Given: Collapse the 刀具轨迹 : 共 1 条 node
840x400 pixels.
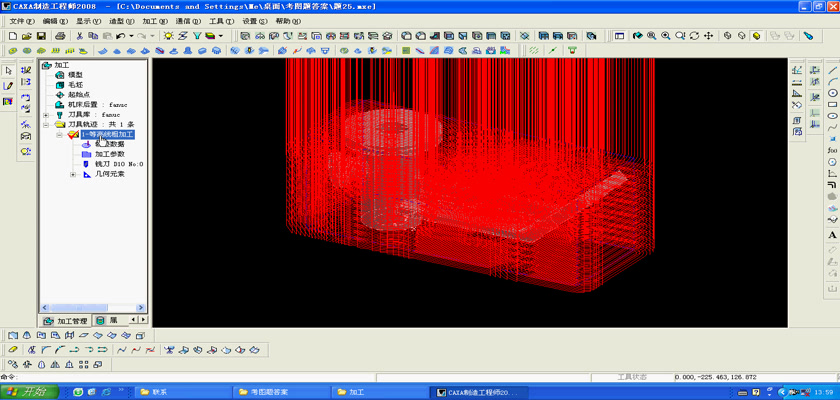Looking at the screenshot, I should tap(46, 124).
